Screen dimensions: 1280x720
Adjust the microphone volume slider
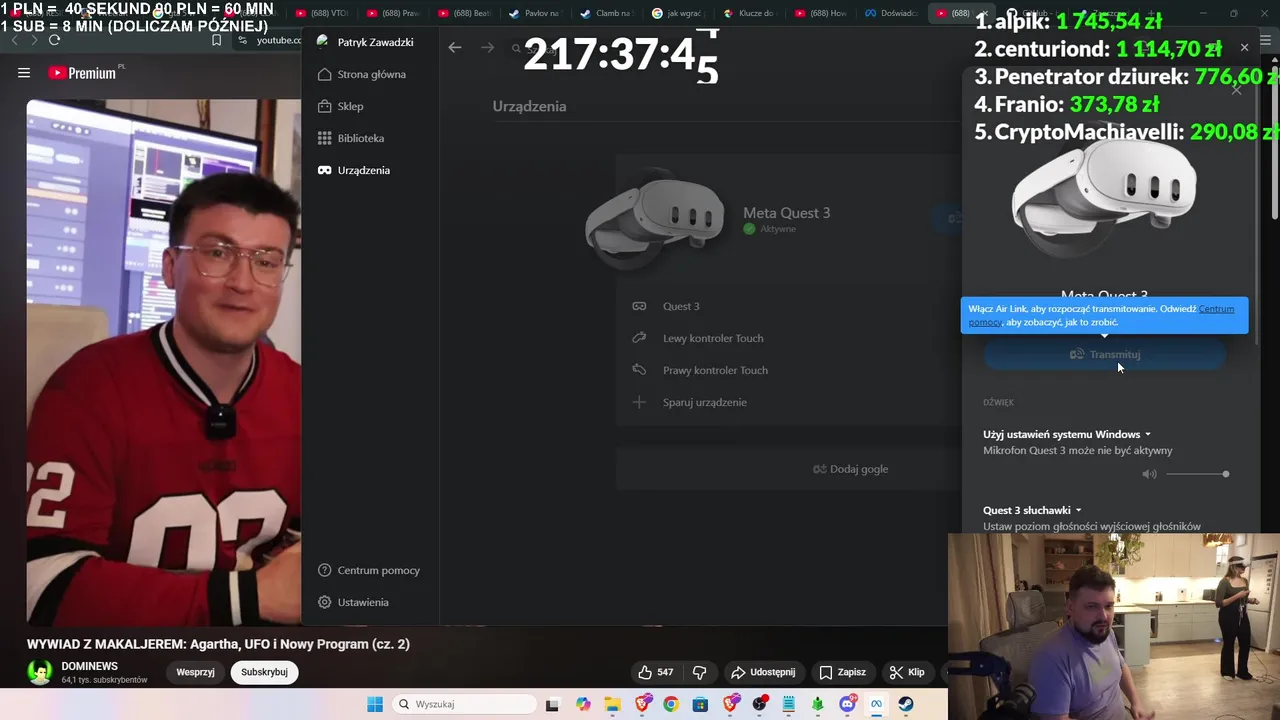pos(1197,474)
